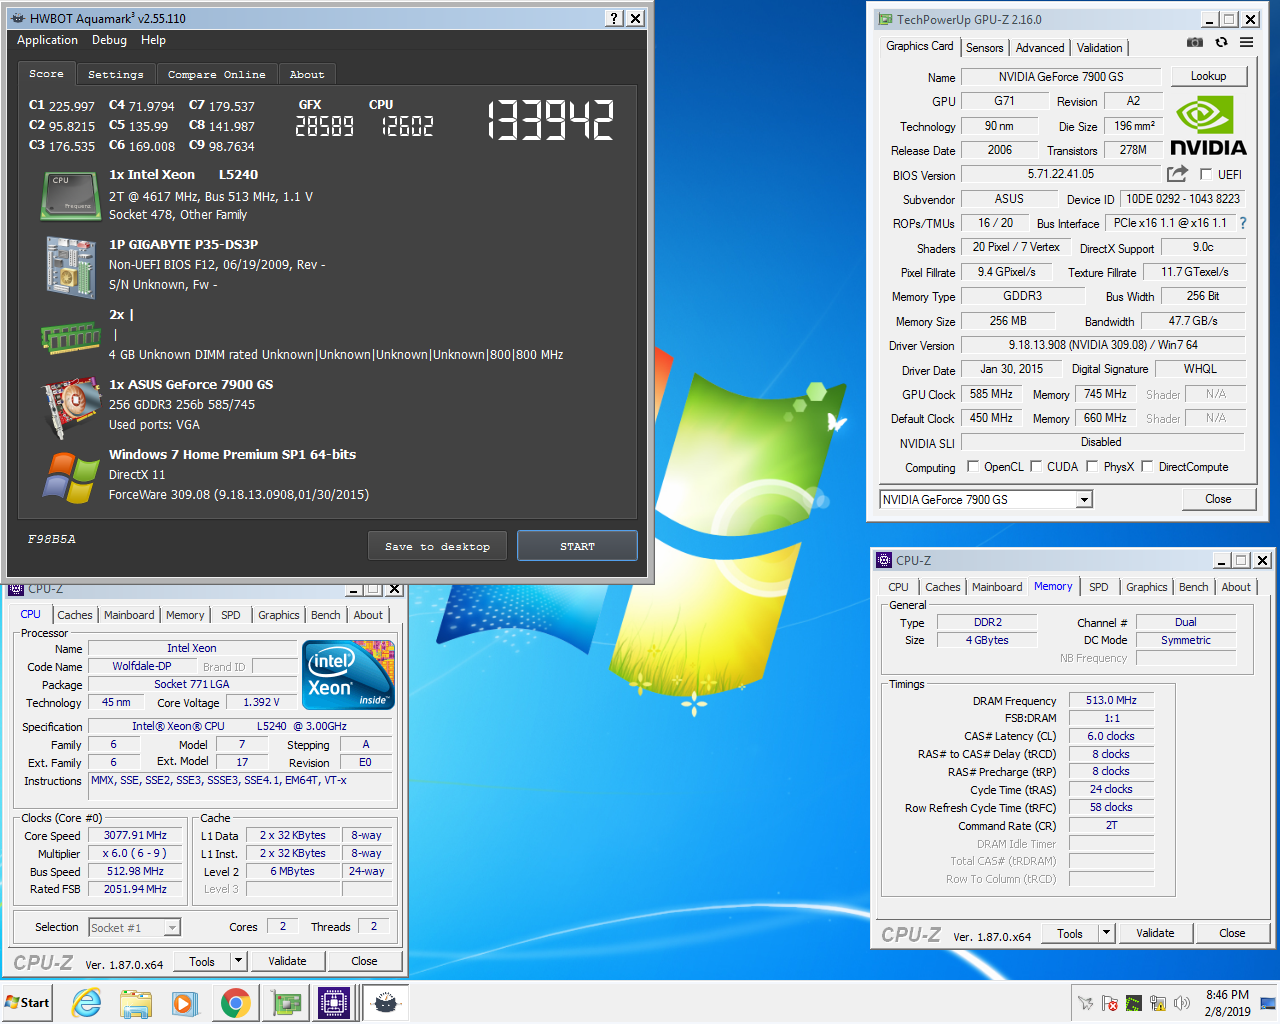The height and width of the screenshot is (1024, 1280).
Task: Open the Windows Start button
Action: (x=27, y=1002)
